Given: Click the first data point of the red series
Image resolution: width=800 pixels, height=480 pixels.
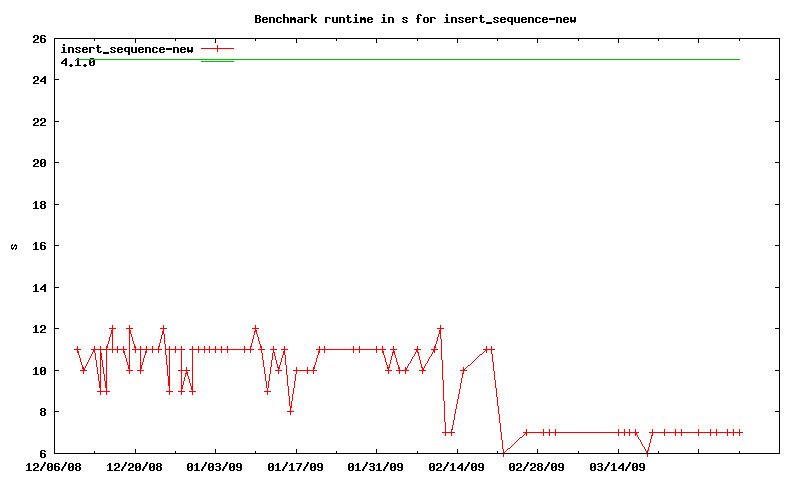Looking at the screenshot, I should click(77, 349).
